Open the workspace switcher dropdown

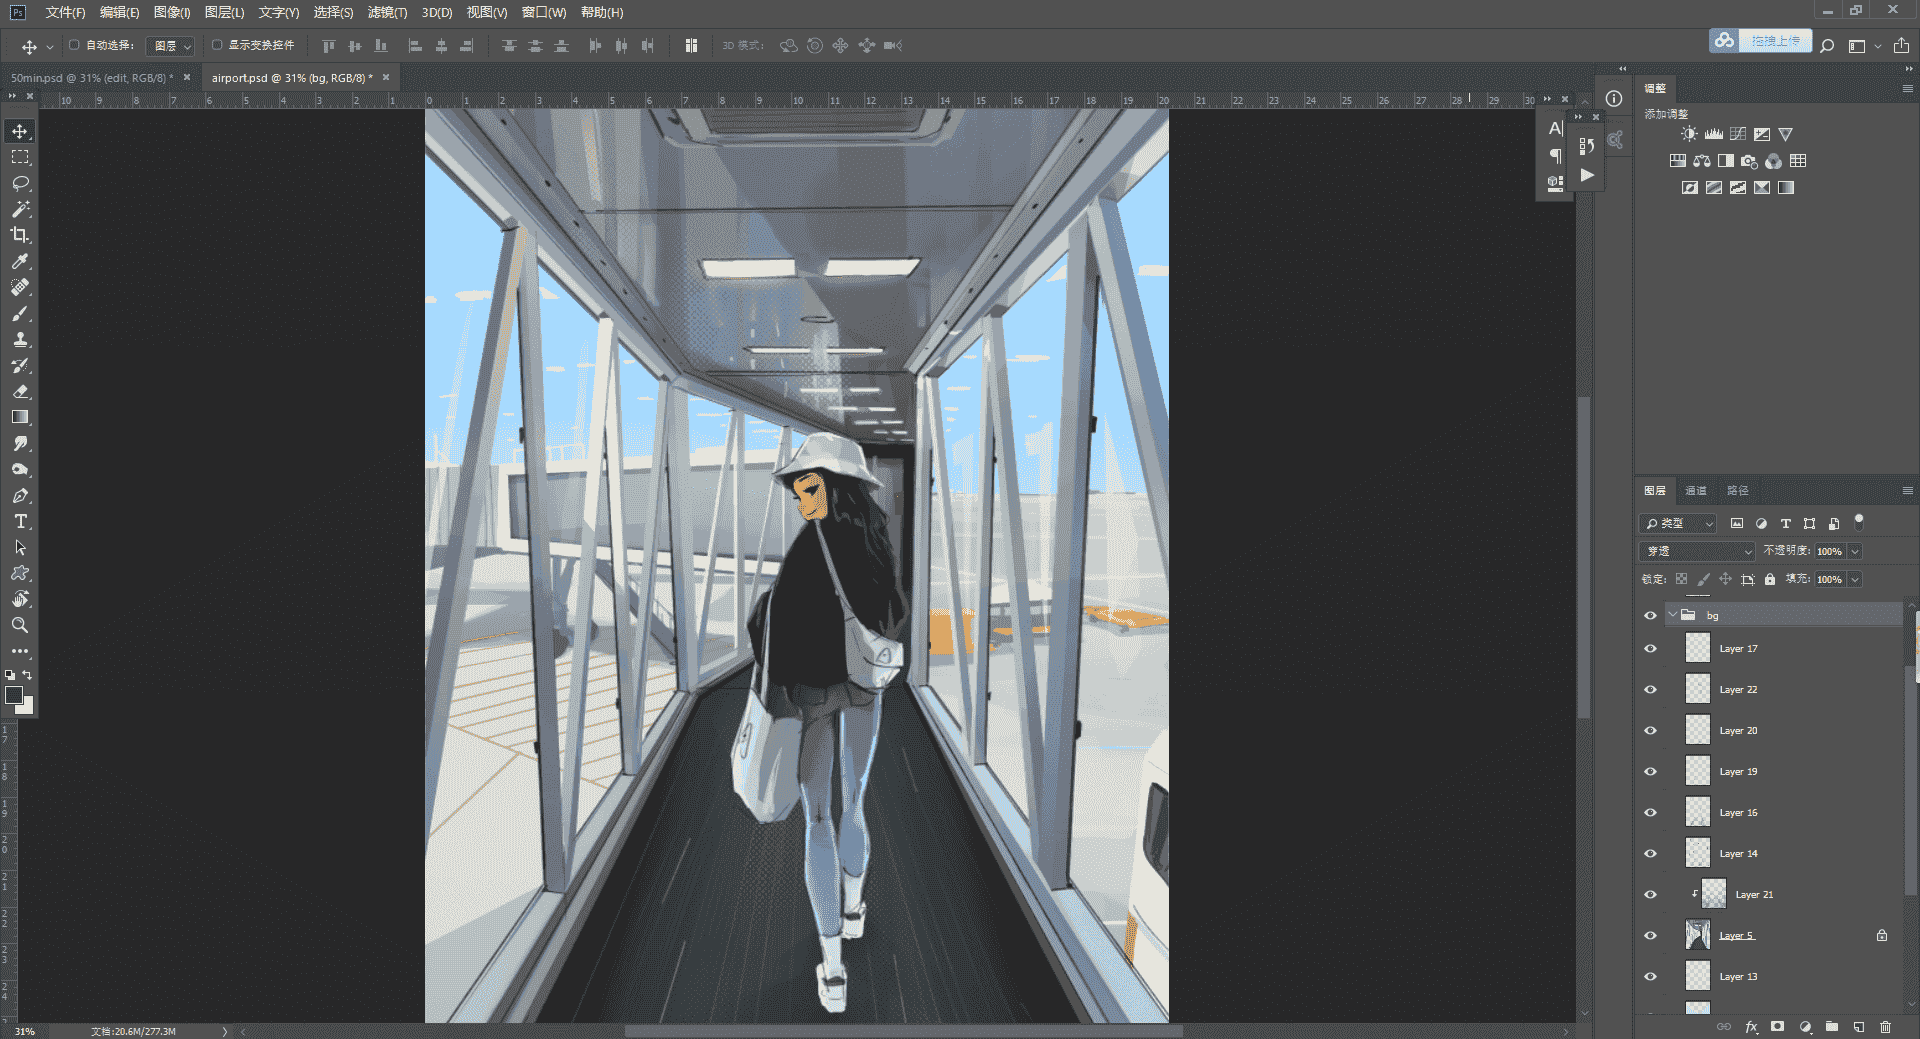(1864, 46)
